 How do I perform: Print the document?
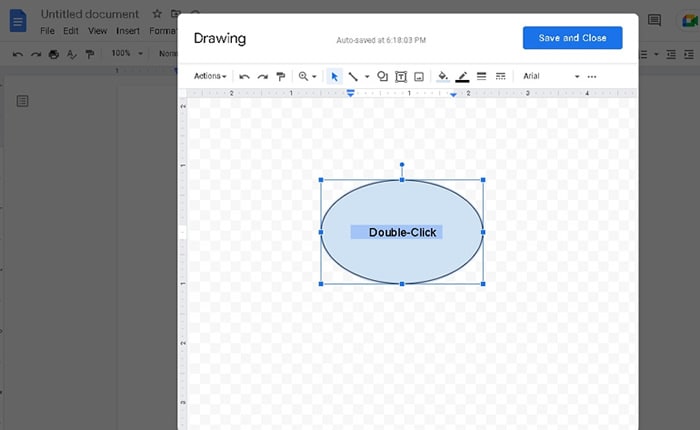tap(54, 54)
